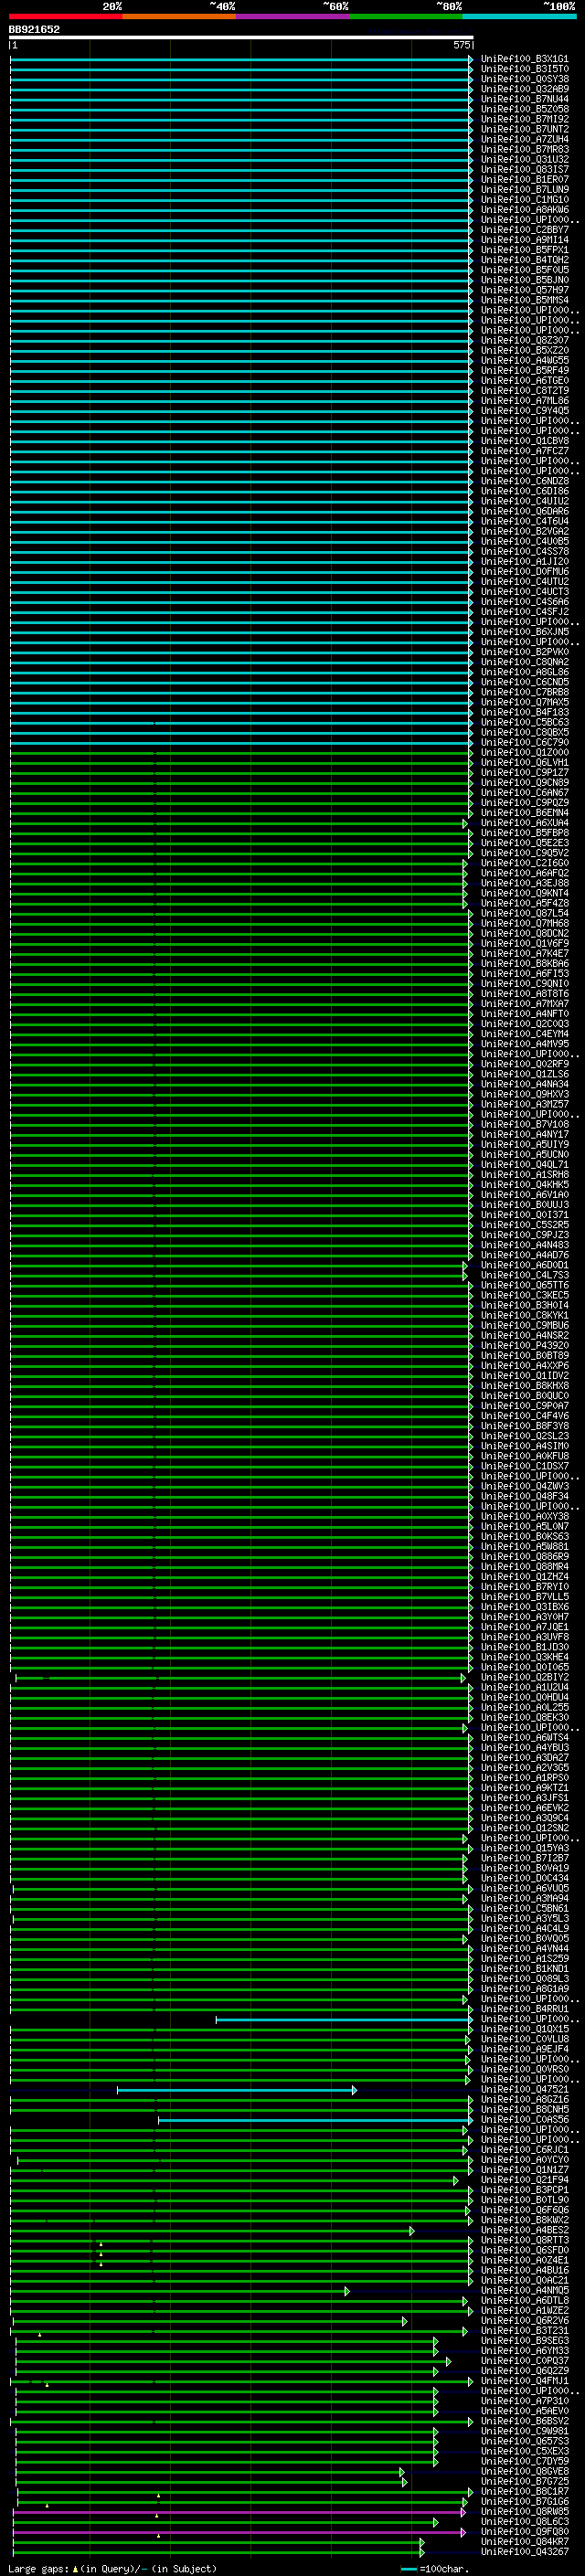
Task: Open hit UniRef100_A8GZ16
Action: 525,2099
